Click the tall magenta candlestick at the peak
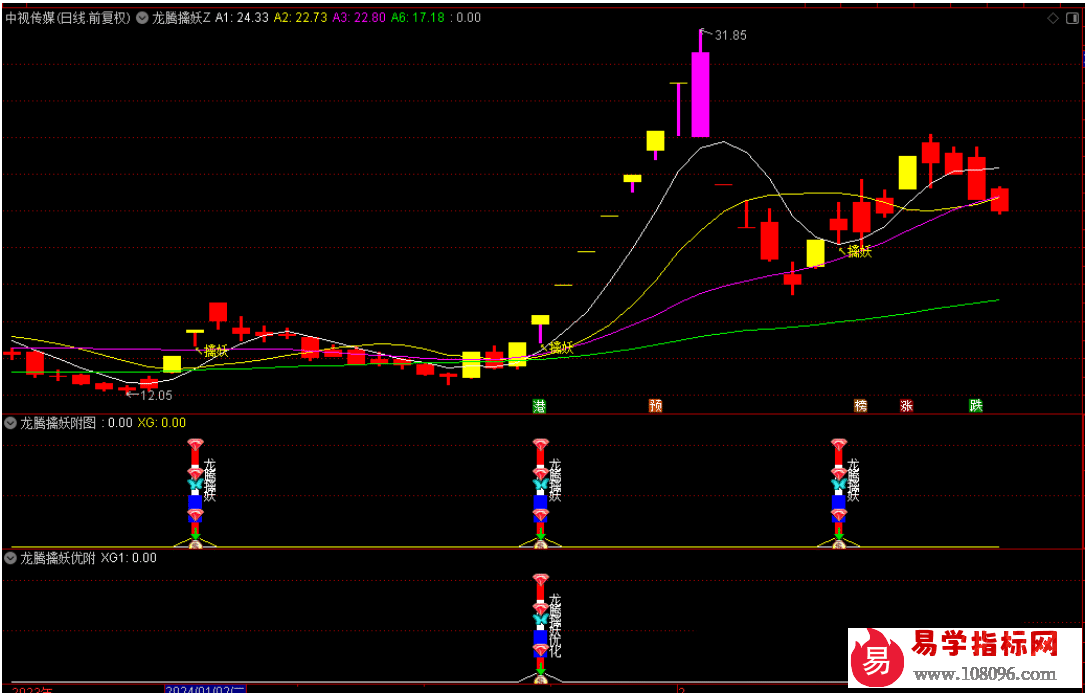 (x=700, y=94)
